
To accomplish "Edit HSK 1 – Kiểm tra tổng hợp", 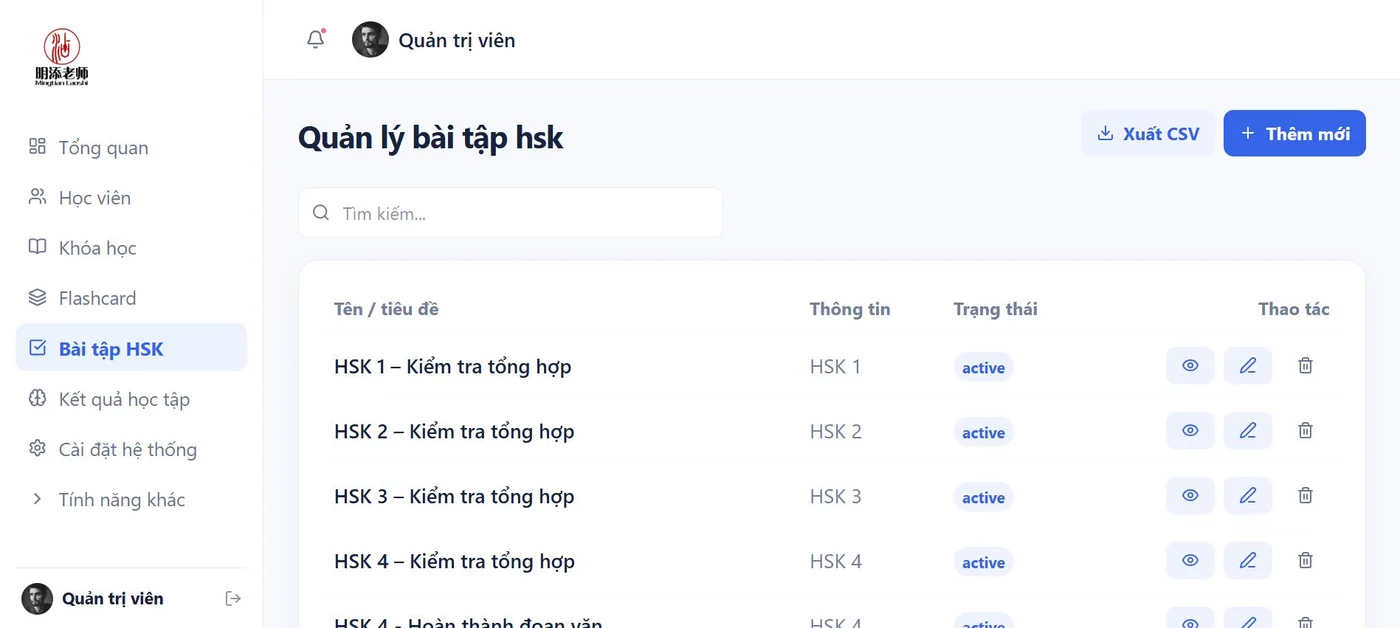I will point(1248,366).
